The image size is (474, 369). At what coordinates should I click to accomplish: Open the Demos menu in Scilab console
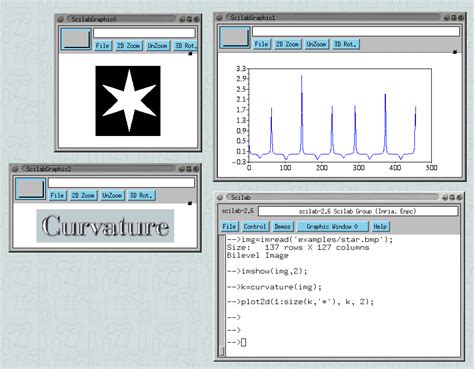[x=283, y=227]
